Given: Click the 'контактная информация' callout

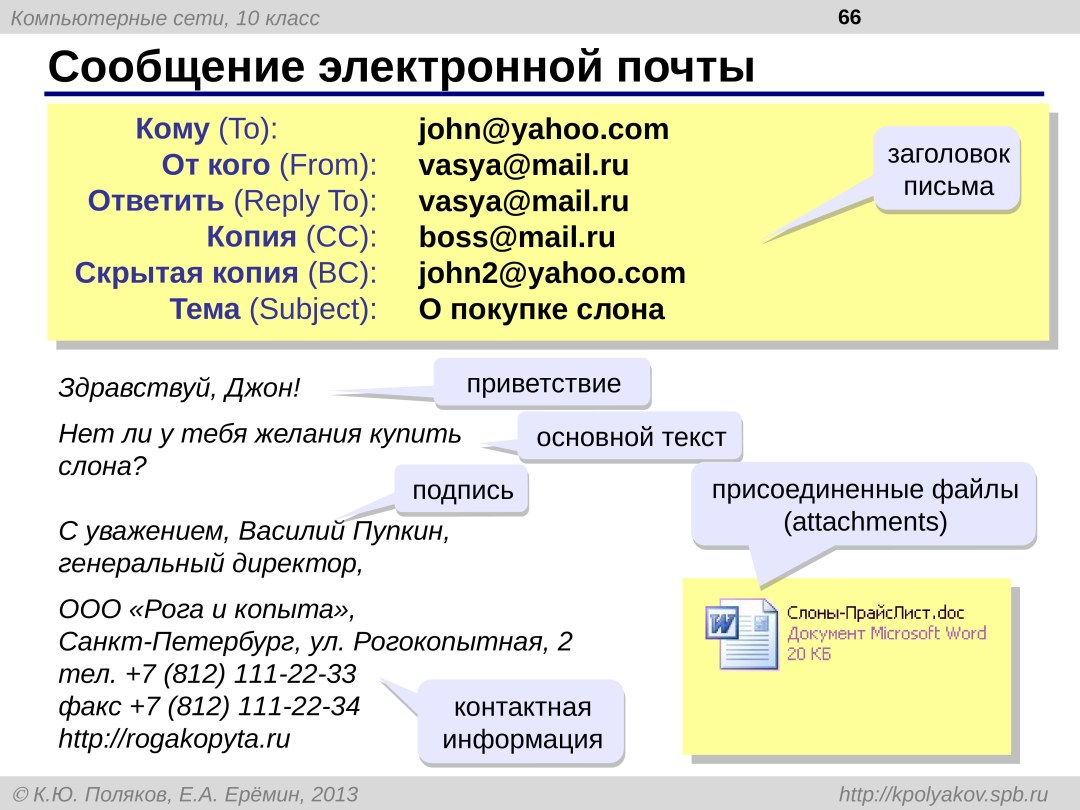Looking at the screenshot, I should 522,723.
